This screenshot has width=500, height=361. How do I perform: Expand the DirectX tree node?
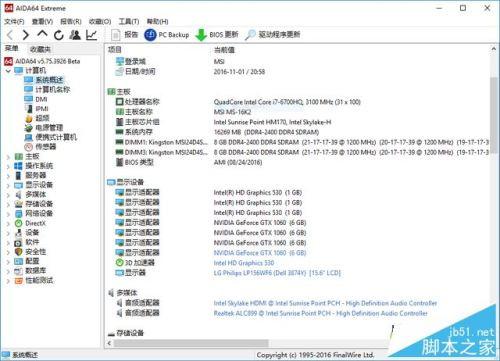pos(8,224)
